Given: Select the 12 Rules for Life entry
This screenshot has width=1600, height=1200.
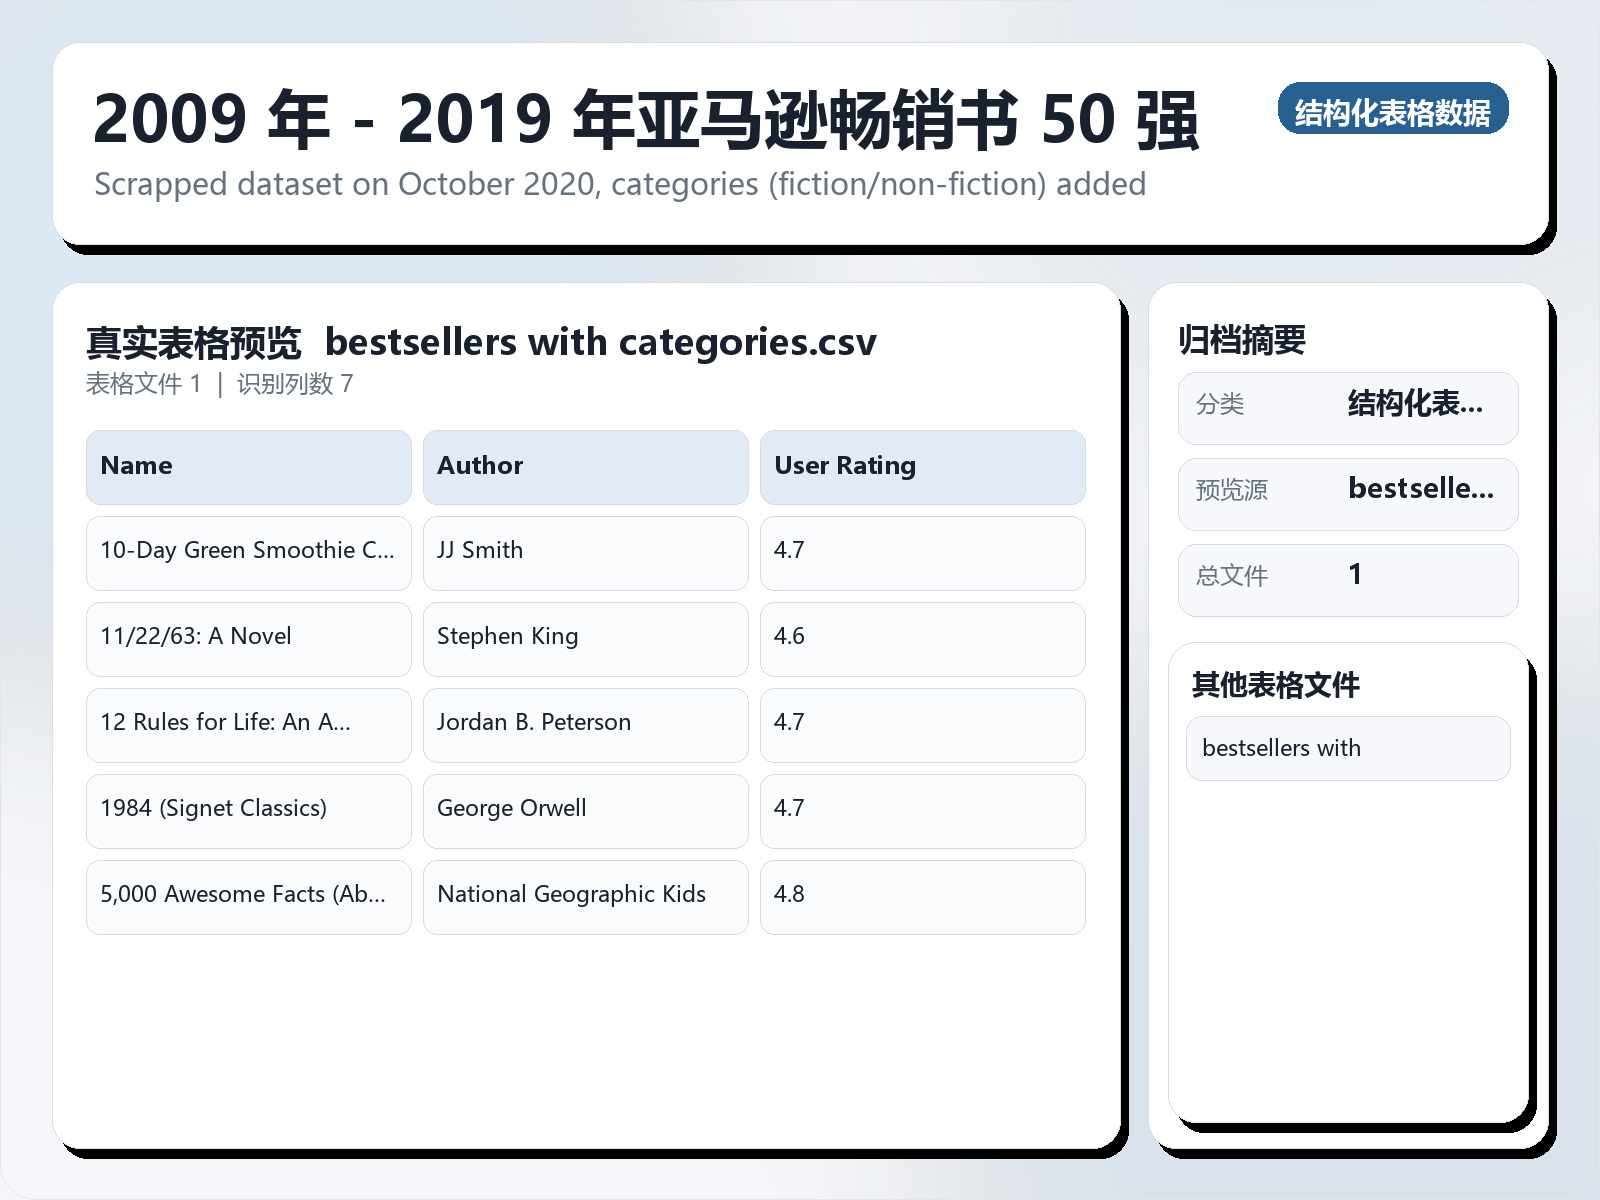Looking at the screenshot, I should pos(247,724).
